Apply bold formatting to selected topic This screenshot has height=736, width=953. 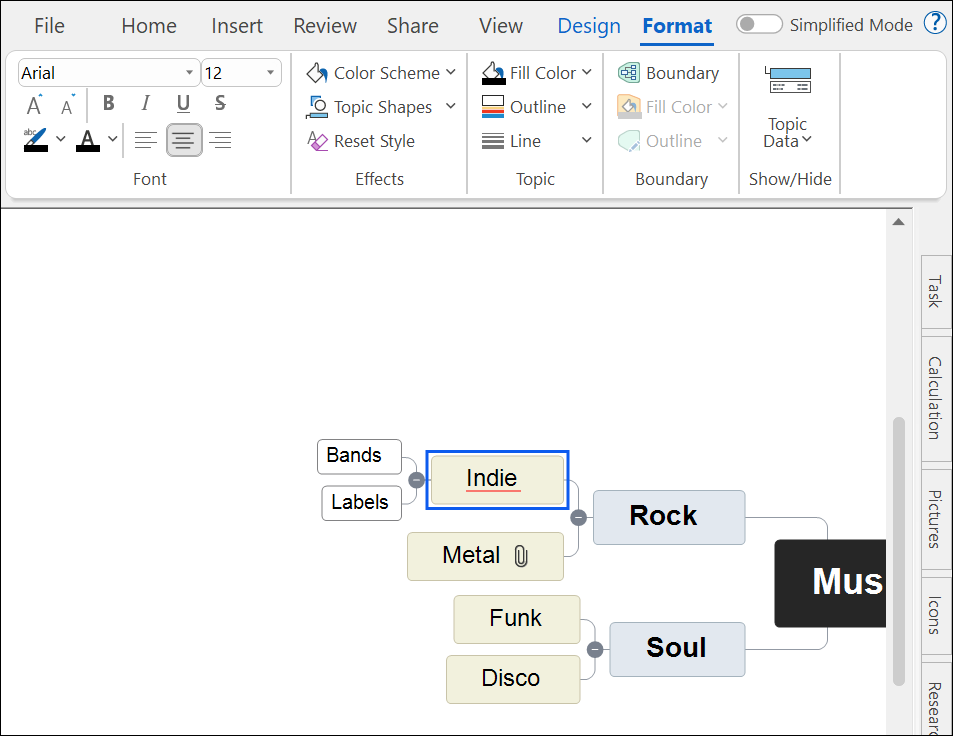108,104
